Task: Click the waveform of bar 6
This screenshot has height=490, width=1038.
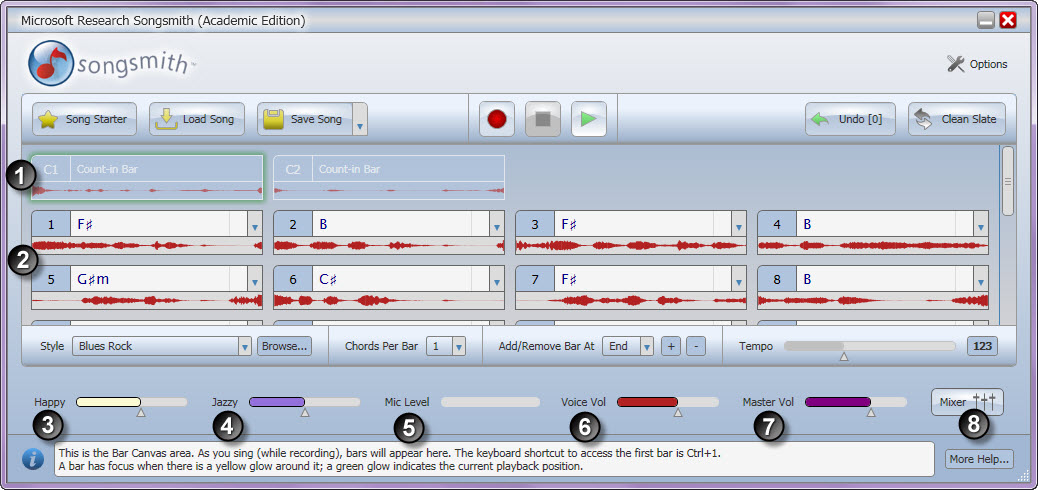Action: point(389,301)
